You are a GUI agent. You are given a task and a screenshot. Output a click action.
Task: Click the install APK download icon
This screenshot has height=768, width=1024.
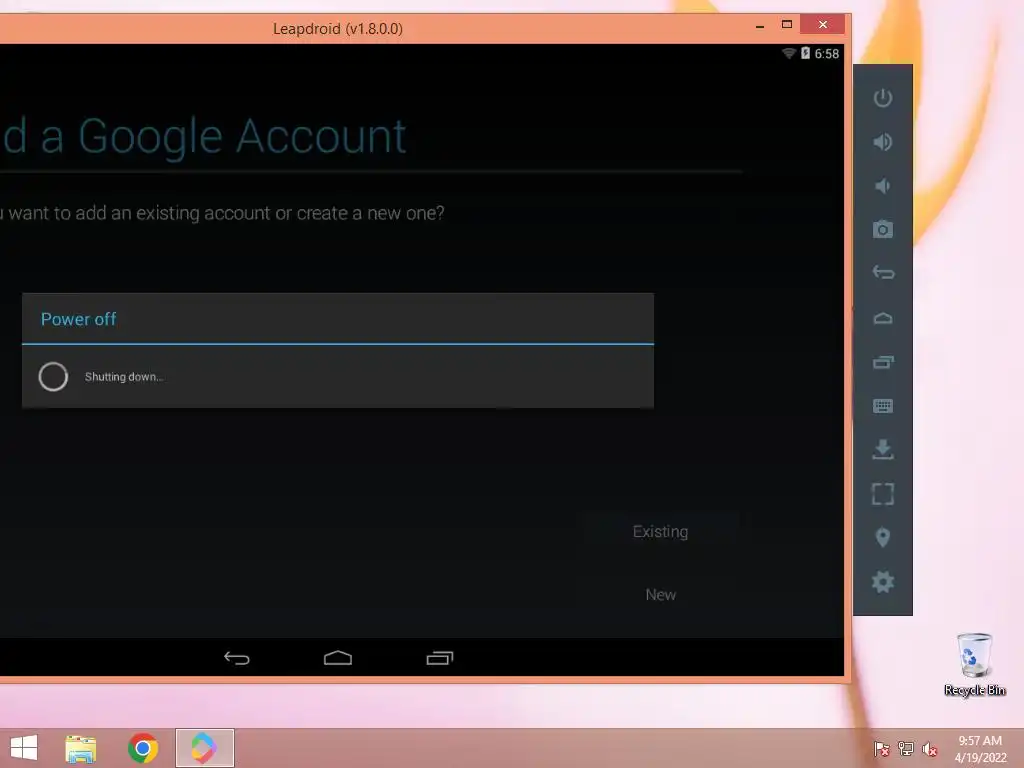(x=882, y=449)
